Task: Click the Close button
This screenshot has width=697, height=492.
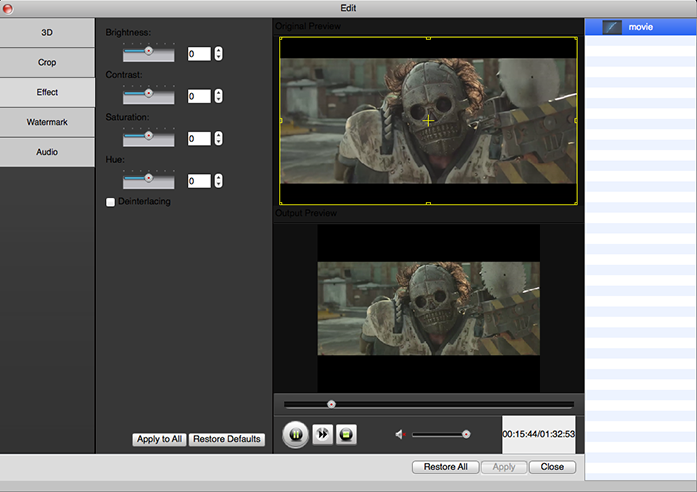Action: pos(552,467)
